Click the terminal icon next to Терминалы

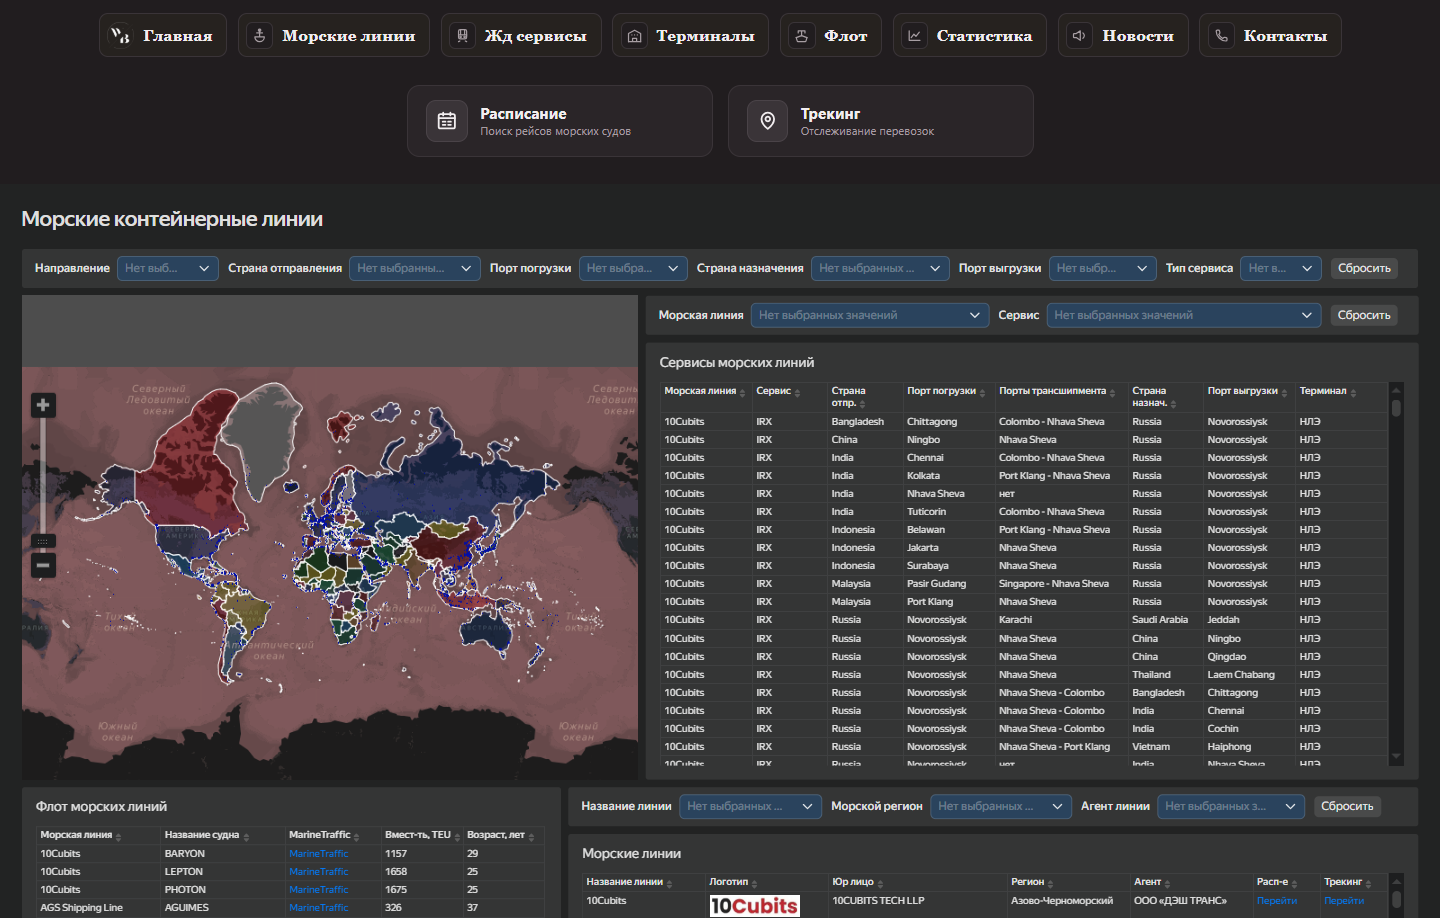(634, 36)
